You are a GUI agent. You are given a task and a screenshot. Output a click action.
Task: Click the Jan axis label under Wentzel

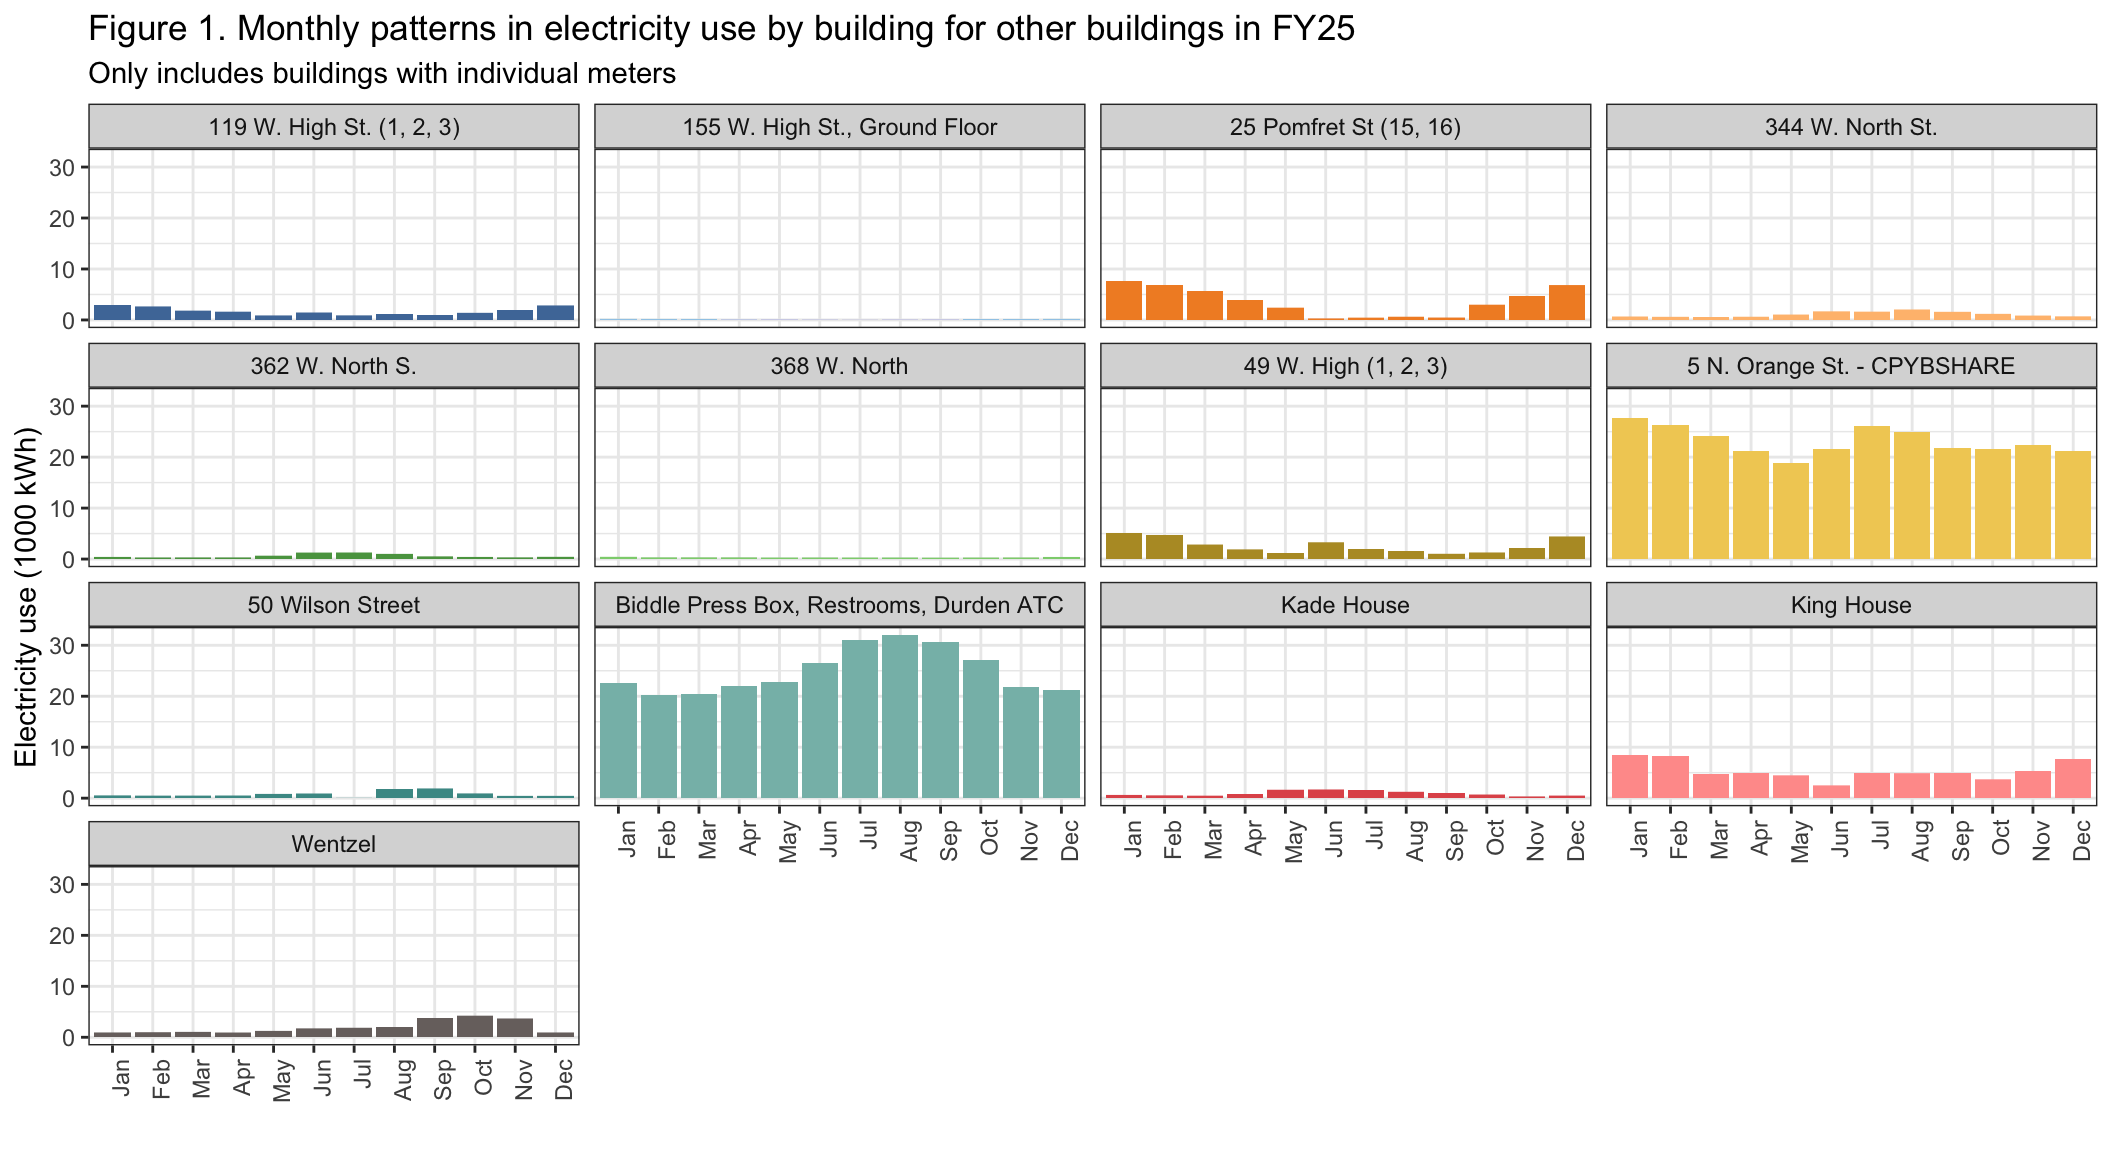[x=122, y=1079]
